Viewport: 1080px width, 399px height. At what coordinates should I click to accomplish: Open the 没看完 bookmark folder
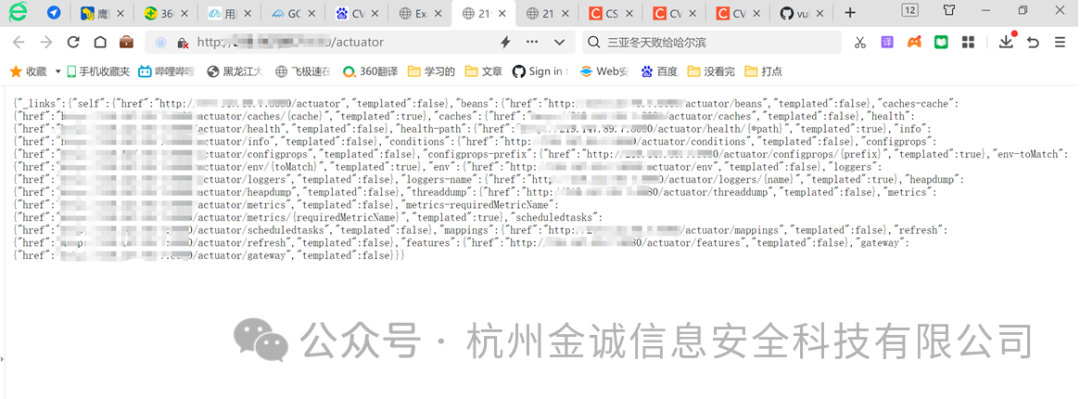[711, 71]
